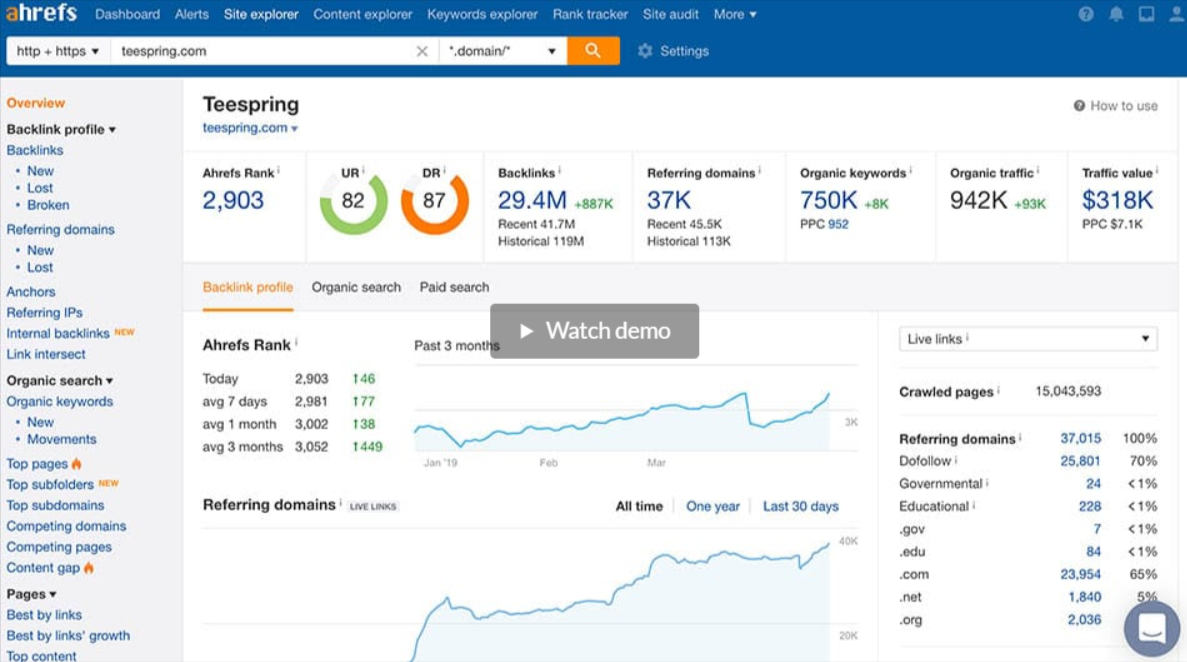
Task: Run the search with the orange magnifier icon
Action: coord(594,50)
